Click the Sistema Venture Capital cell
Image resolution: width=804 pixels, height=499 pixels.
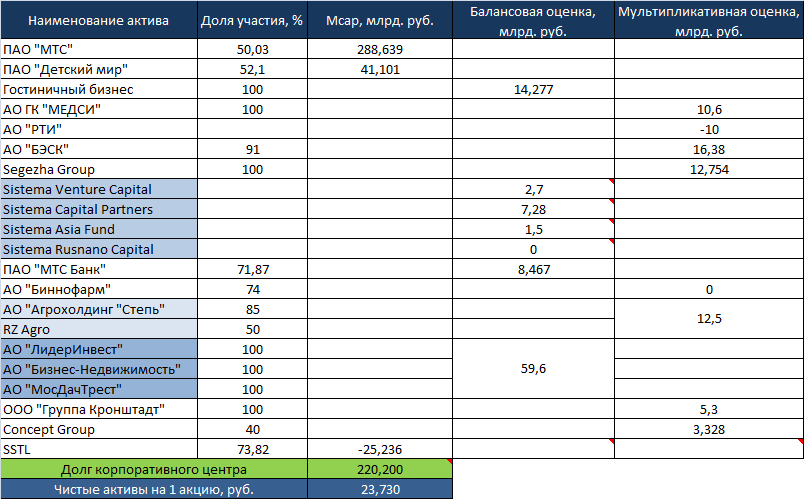pos(98,189)
